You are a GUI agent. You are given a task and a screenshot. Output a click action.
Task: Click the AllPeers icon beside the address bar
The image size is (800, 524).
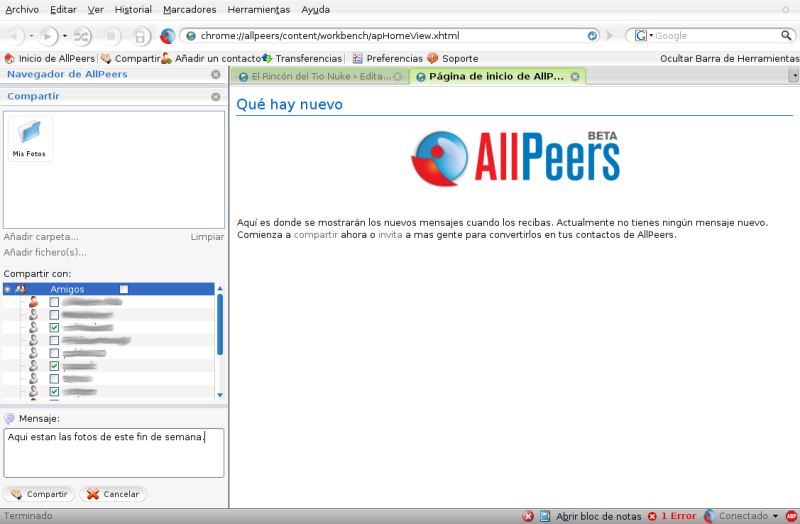point(167,36)
